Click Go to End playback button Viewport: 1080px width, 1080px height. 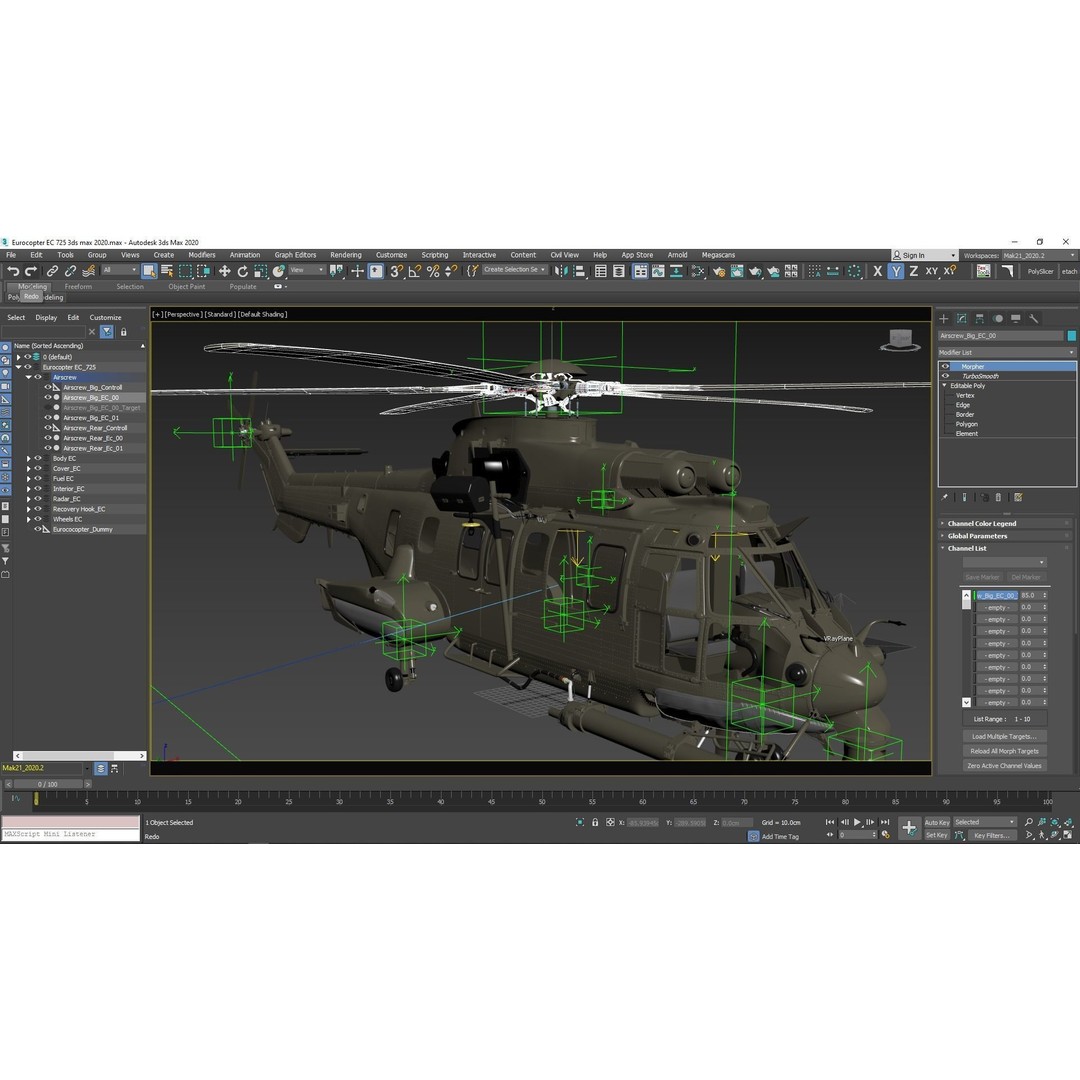[x=885, y=822]
